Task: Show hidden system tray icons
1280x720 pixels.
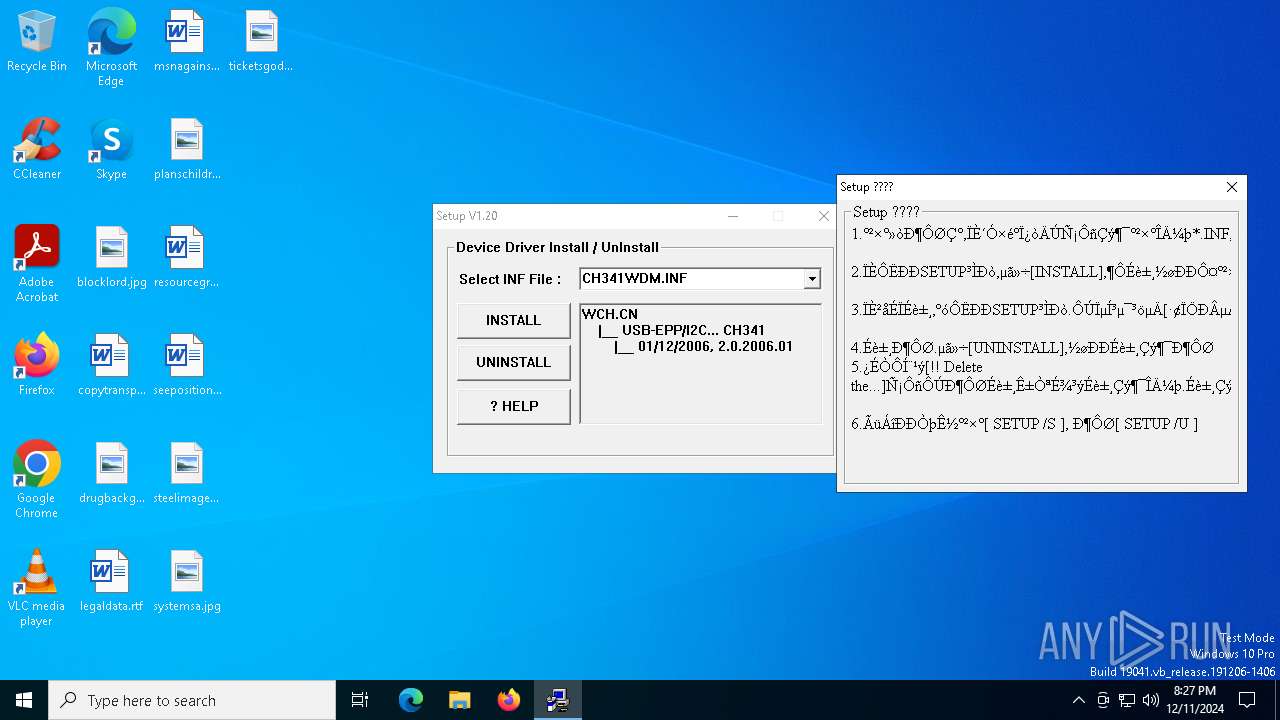Action: click(1078, 700)
